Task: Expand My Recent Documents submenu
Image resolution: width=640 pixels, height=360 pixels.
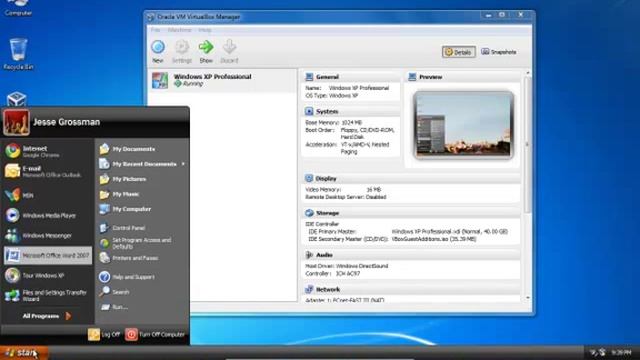Action: click(142, 164)
